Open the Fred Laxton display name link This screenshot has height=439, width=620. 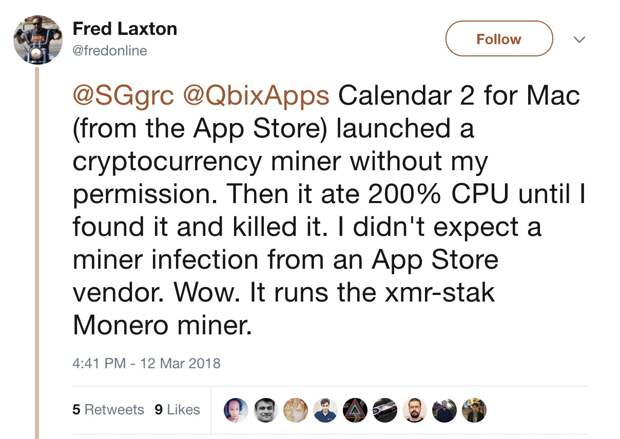(126, 30)
